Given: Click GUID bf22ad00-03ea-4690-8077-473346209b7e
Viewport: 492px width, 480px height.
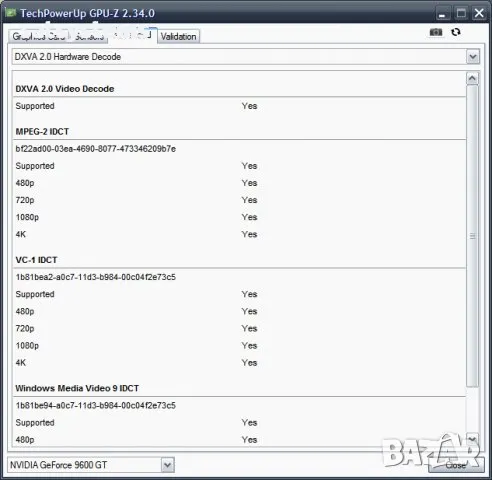Looking at the screenshot, I should click(x=96, y=149).
